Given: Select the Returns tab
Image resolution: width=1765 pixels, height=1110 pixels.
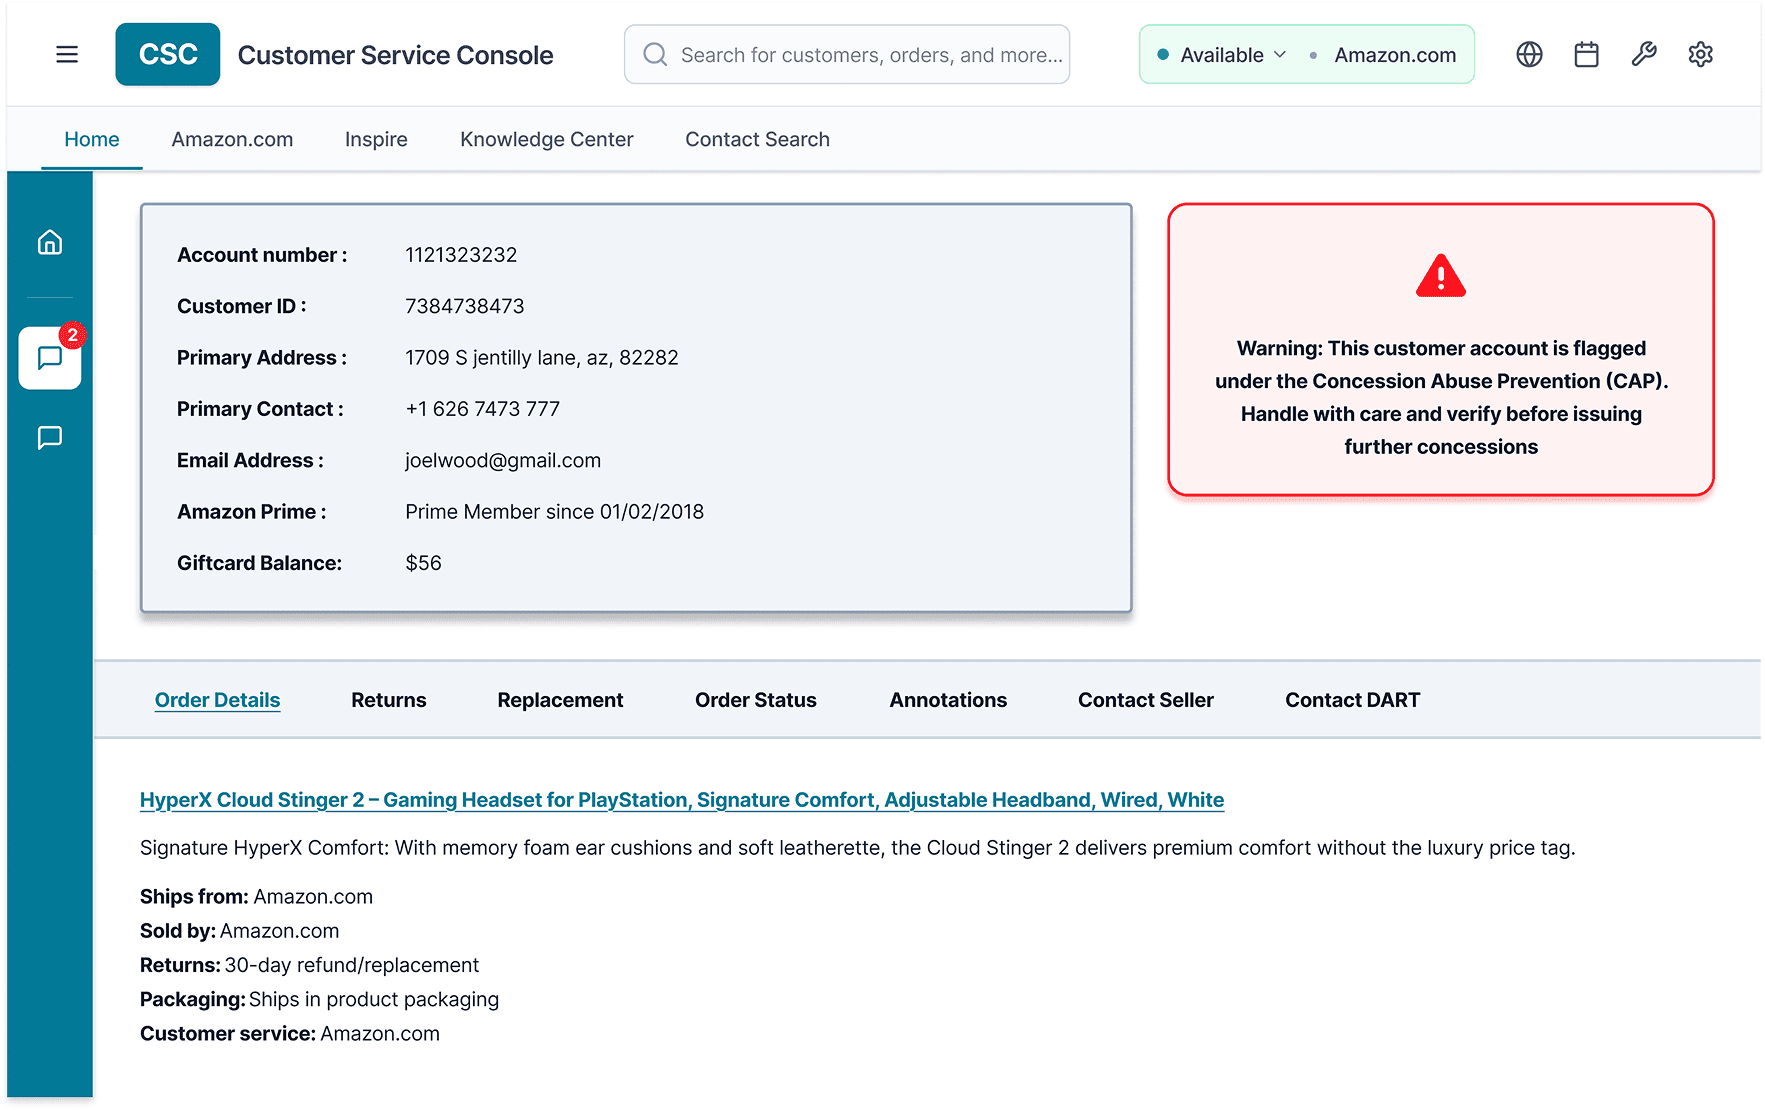Looking at the screenshot, I should pos(389,700).
